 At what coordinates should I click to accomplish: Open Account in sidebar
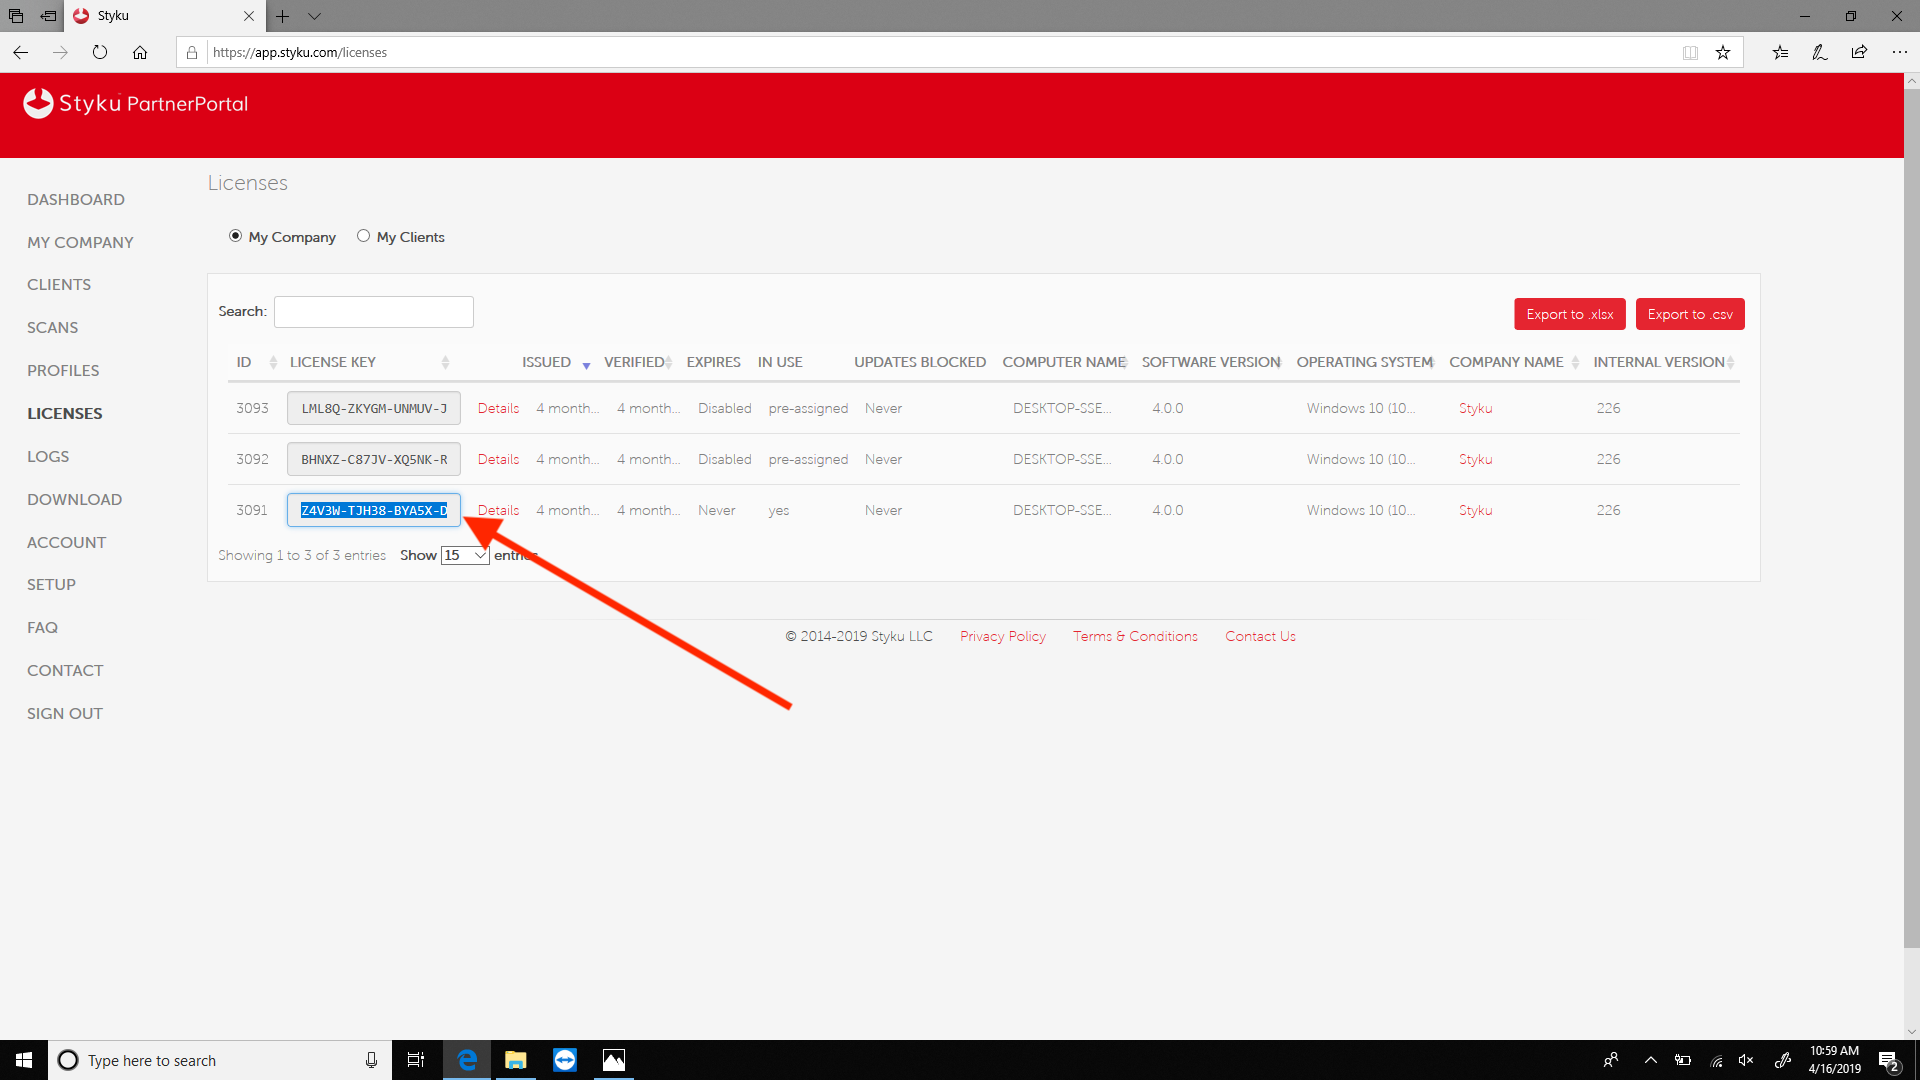coord(66,542)
